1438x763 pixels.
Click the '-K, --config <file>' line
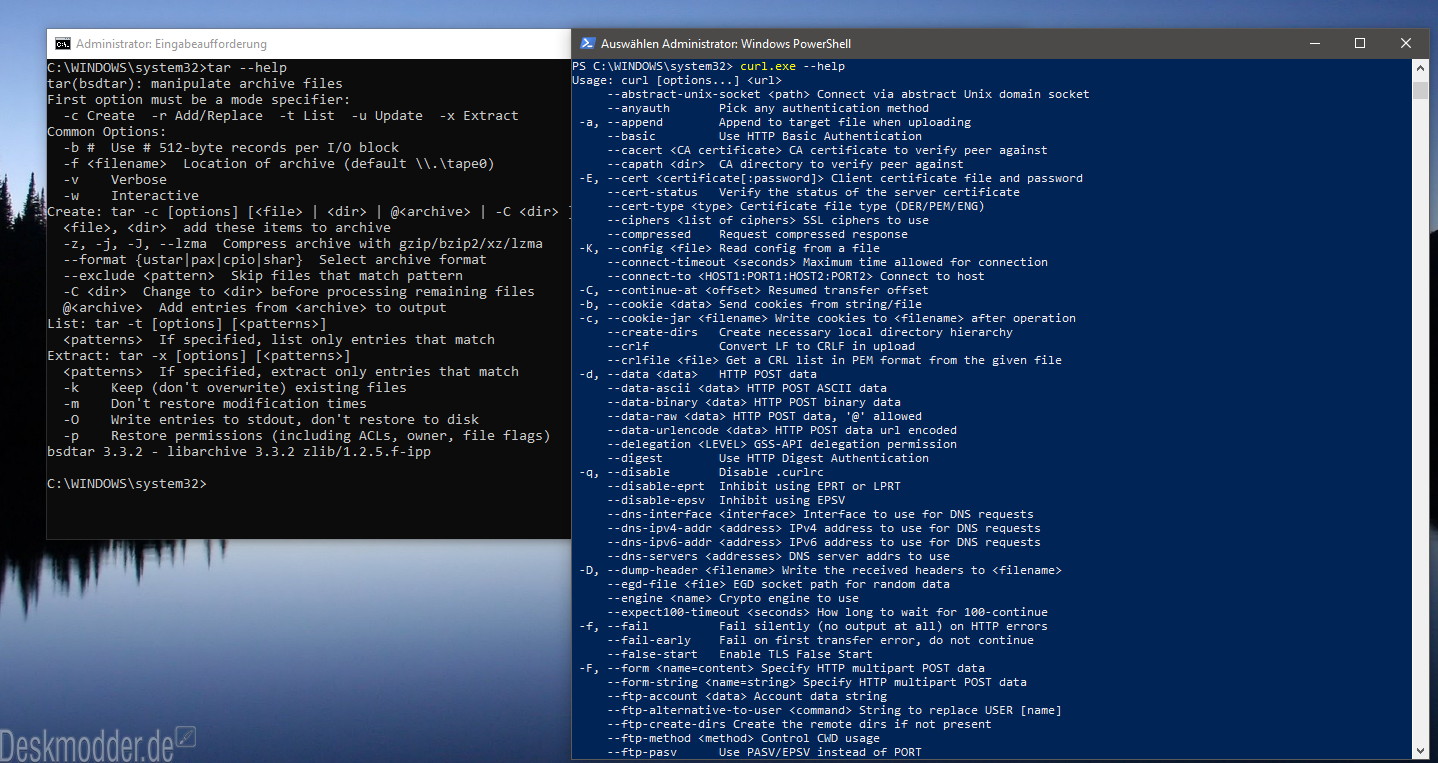[729, 248]
